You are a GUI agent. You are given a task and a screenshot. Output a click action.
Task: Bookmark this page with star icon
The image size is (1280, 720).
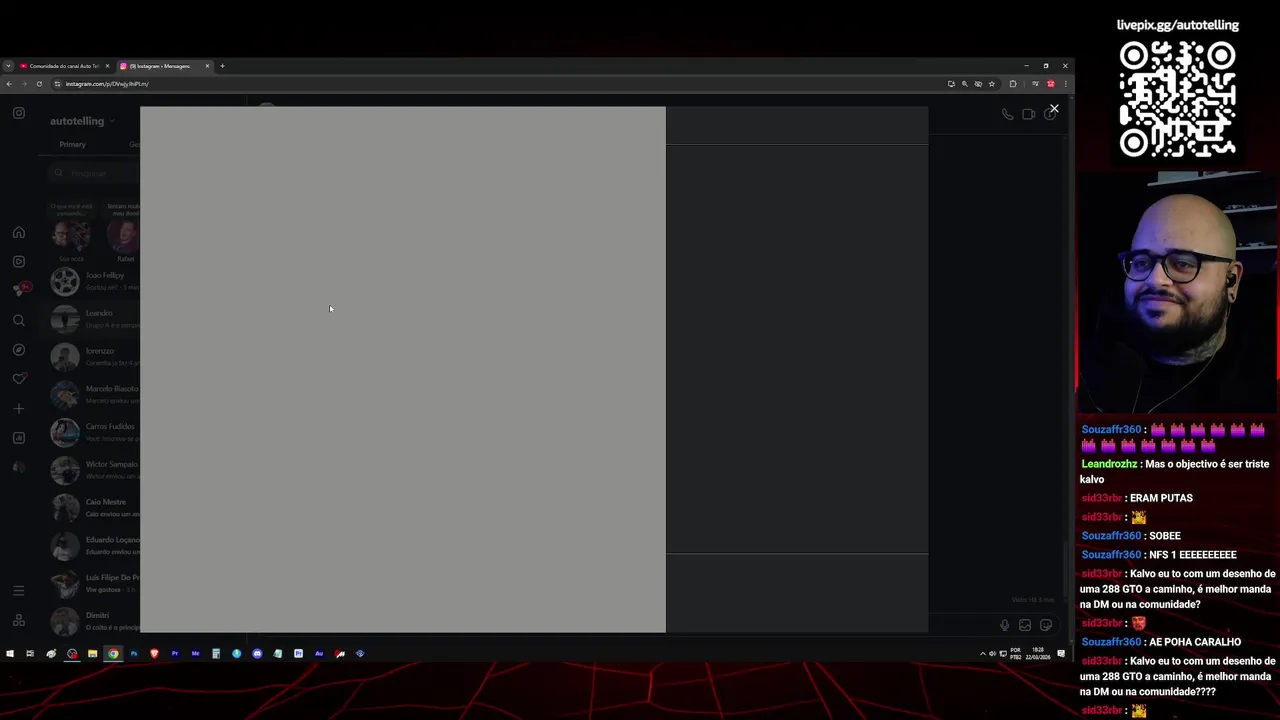(x=992, y=84)
